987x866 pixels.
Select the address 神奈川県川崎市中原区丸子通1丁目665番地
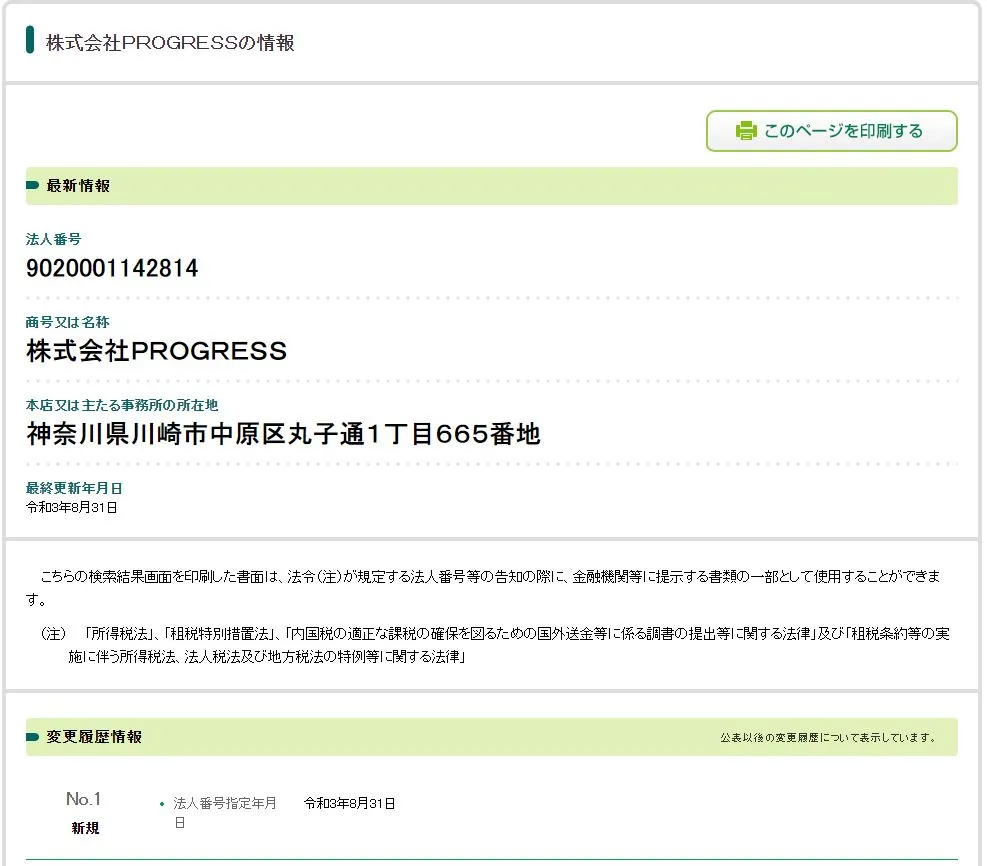(x=283, y=434)
